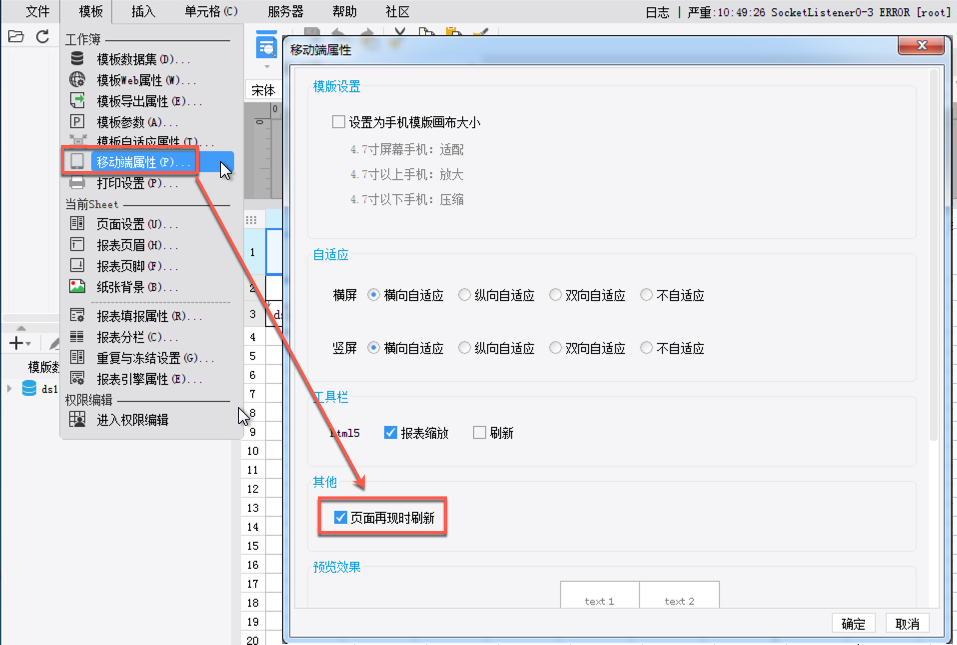Screen dimensions: 957x645
Task: Choose 模板自适应属性 menu entry
Action: pos(148,142)
